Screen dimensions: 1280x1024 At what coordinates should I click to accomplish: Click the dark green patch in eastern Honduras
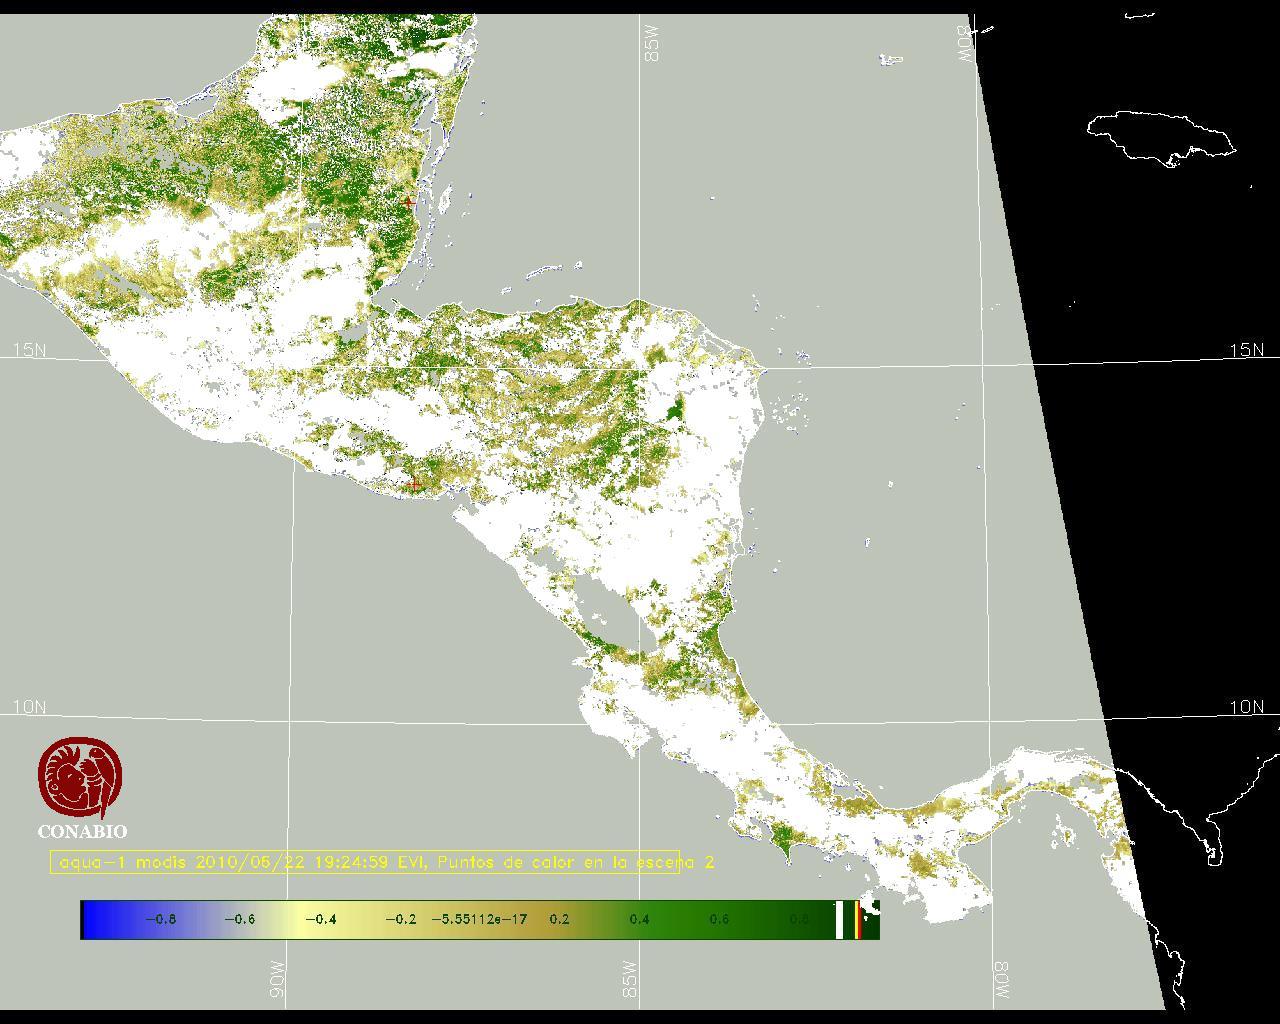point(677,408)
